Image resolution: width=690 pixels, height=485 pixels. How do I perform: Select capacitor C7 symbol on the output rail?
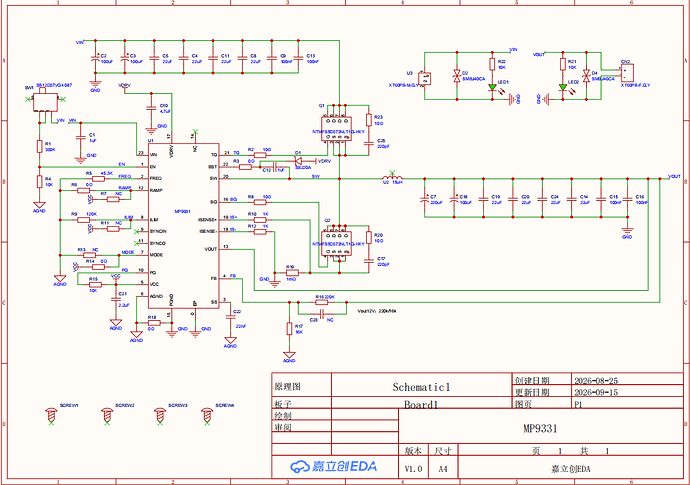click(x=425, y=199)
